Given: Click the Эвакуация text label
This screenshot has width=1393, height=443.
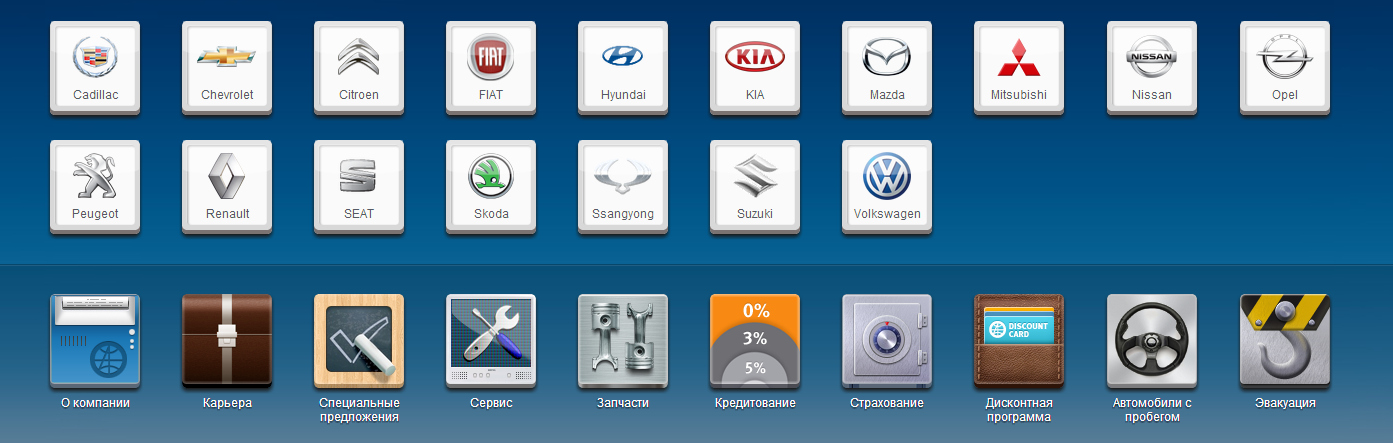Looking at the screenshot, I should 1285,403.
